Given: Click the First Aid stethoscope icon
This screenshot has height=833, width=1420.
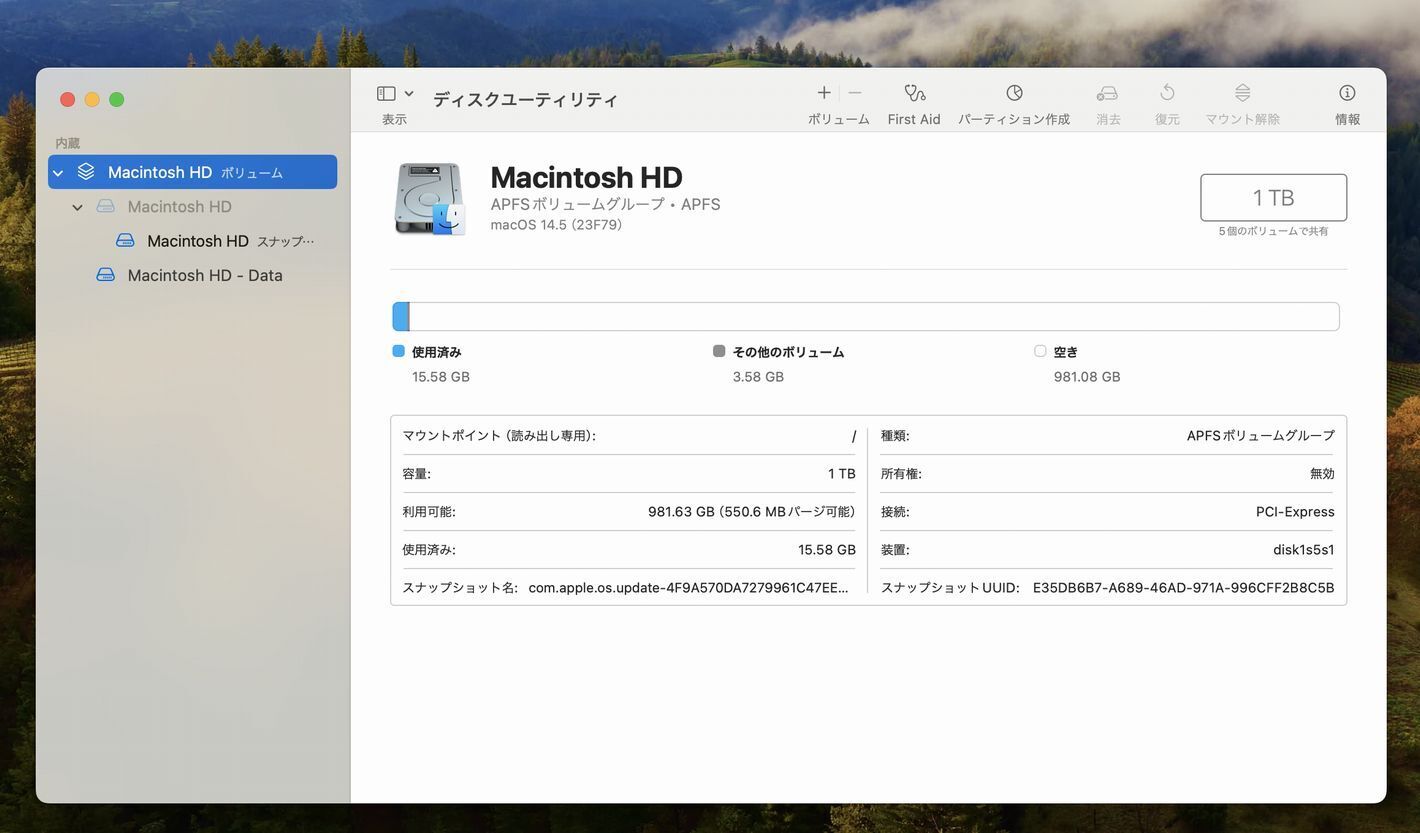Looking at the screenshot, I should 914,93.
